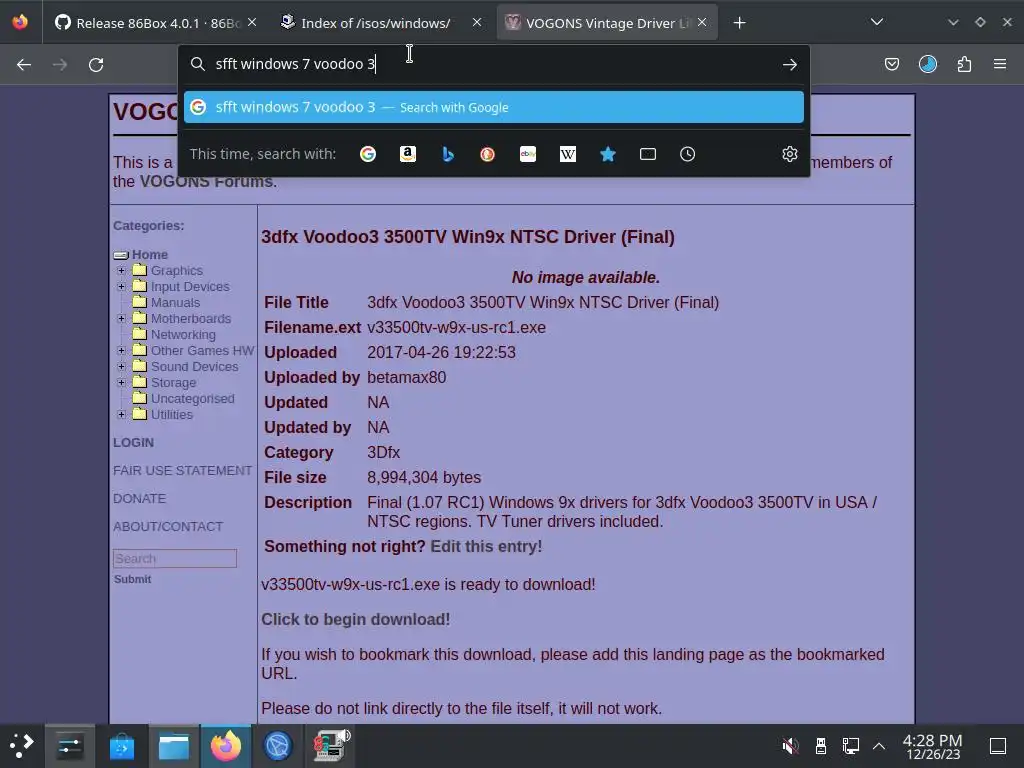Search open tabs icon

click(648, 154)
